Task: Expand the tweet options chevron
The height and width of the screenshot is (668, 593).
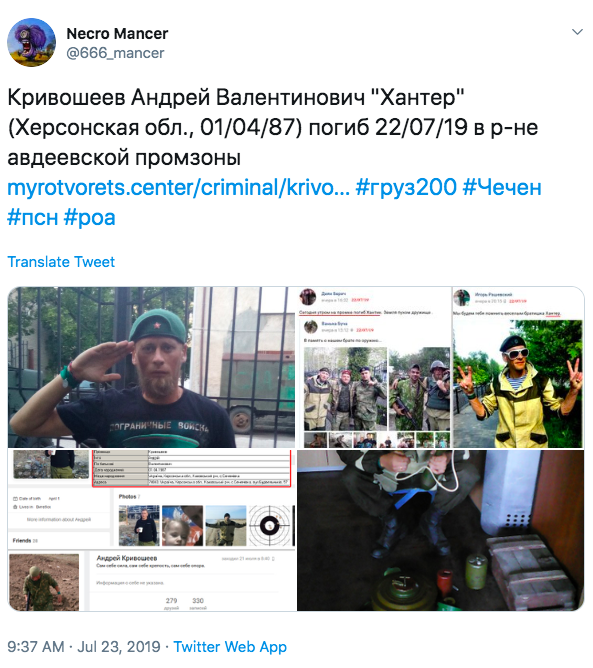Action: pos(577,32)
